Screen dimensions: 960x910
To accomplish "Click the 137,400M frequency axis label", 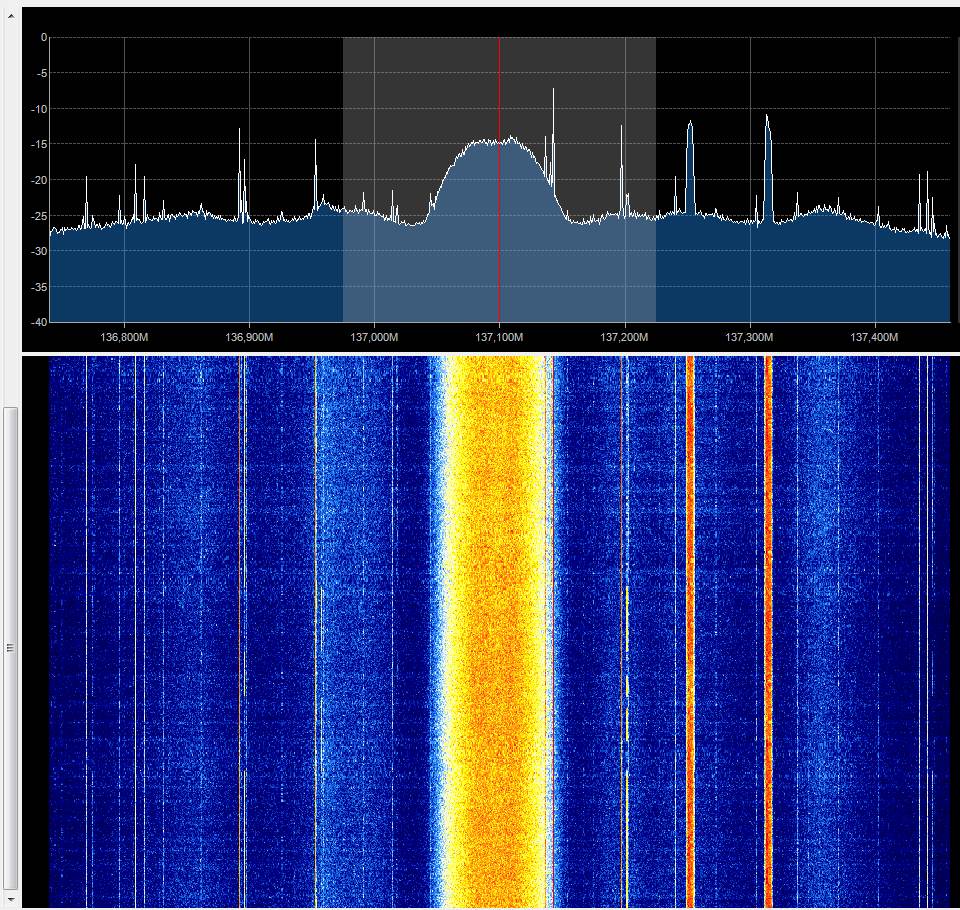I will (874, 337).
